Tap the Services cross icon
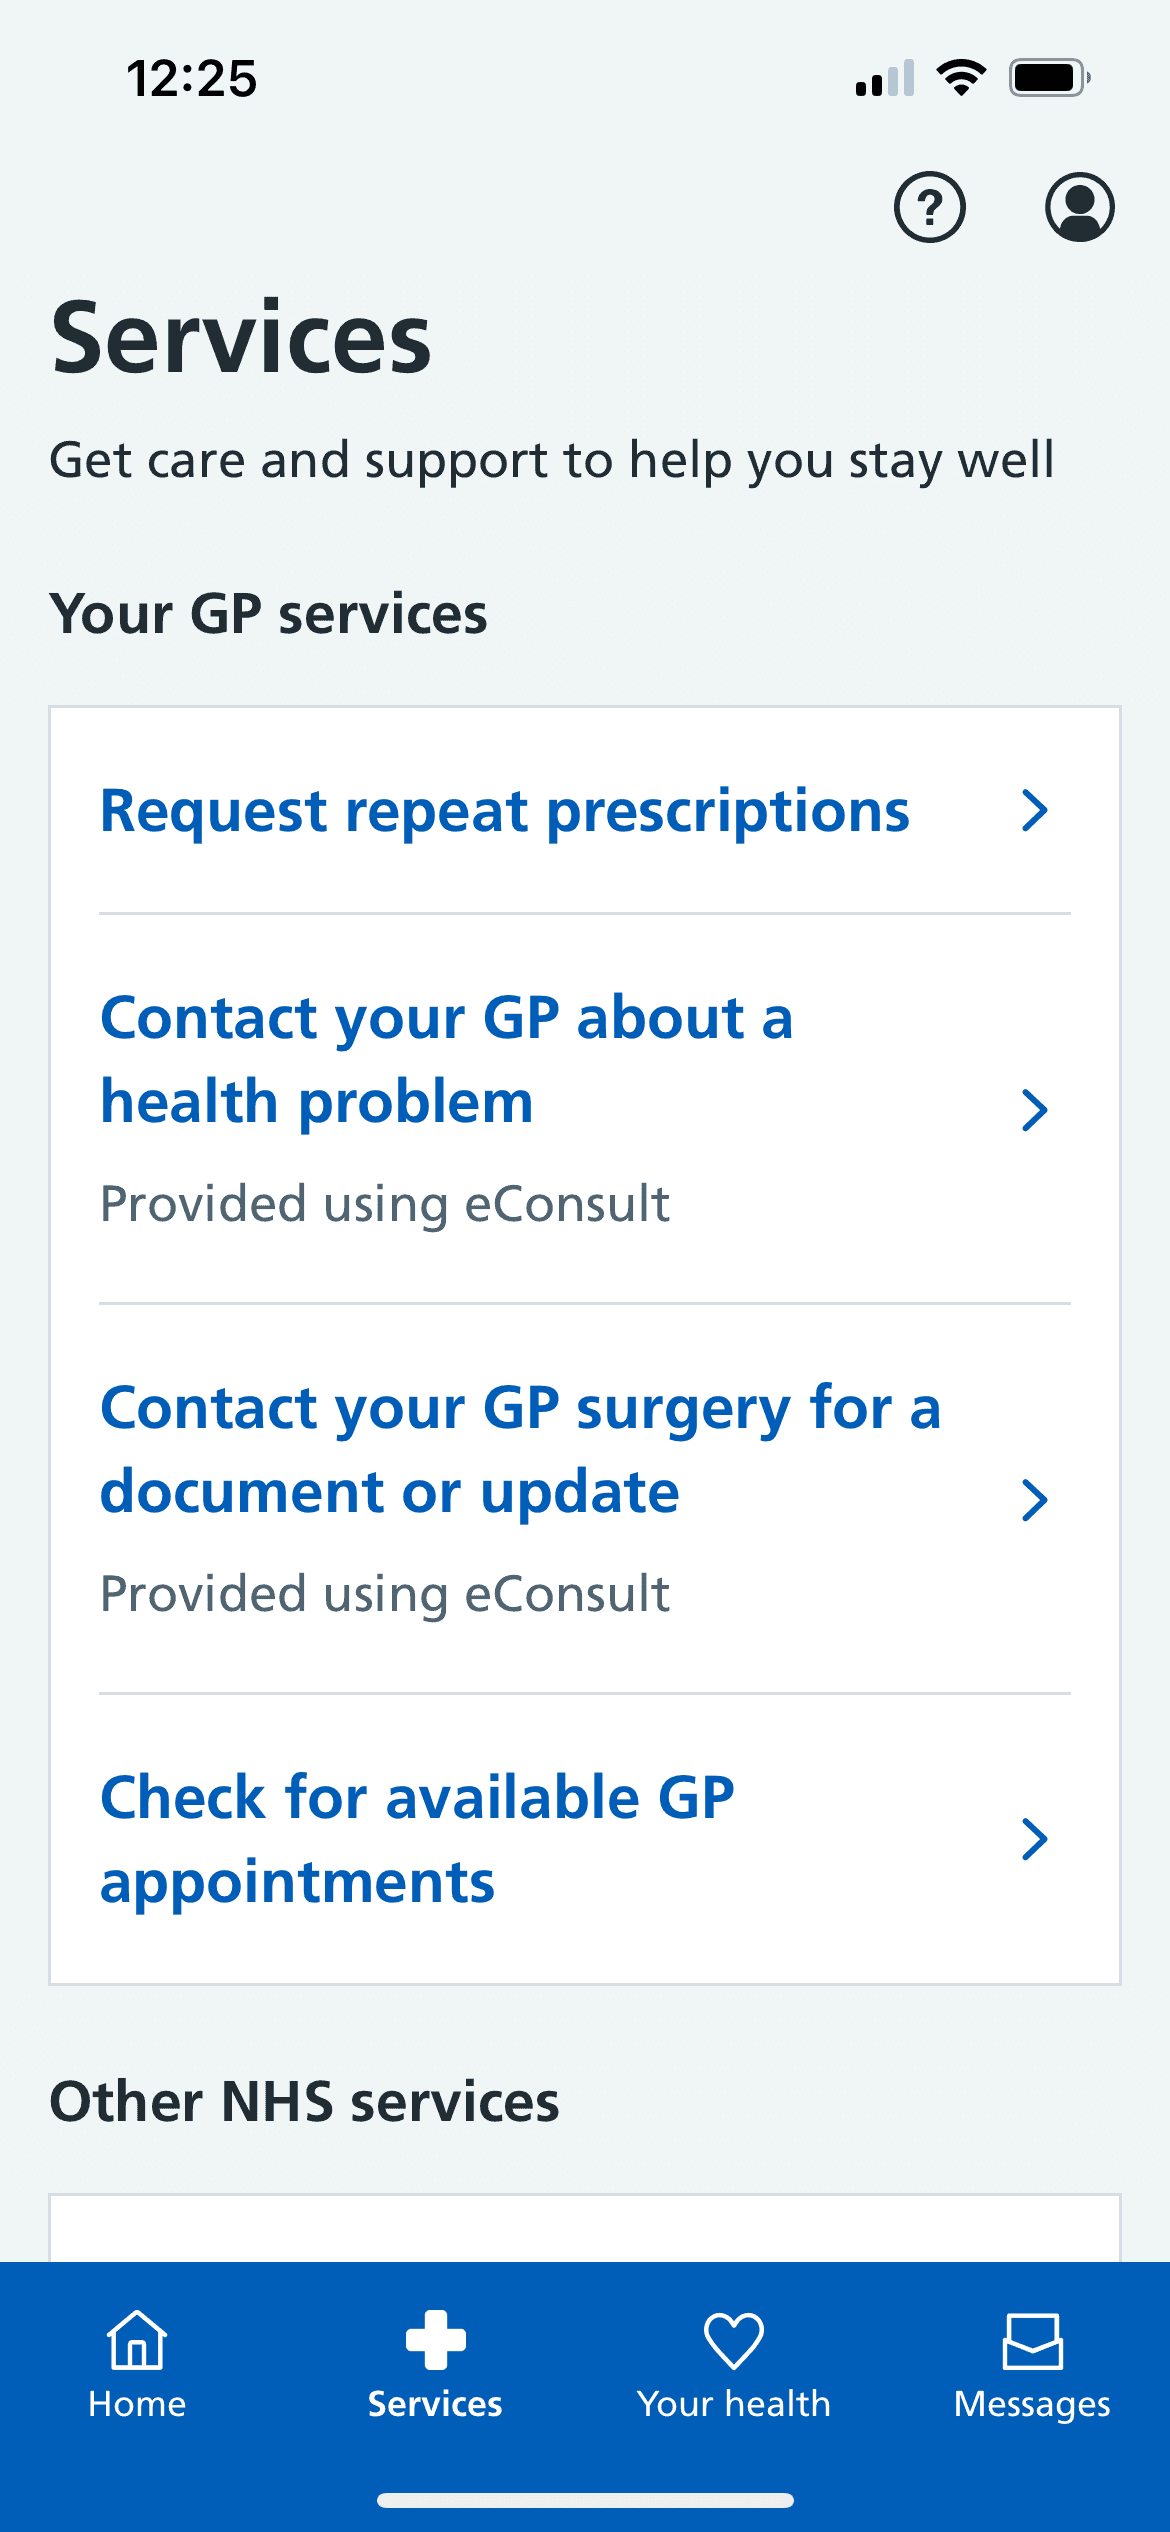Viewport: 1170px width, 2532px height. [x=435, y=2340]
